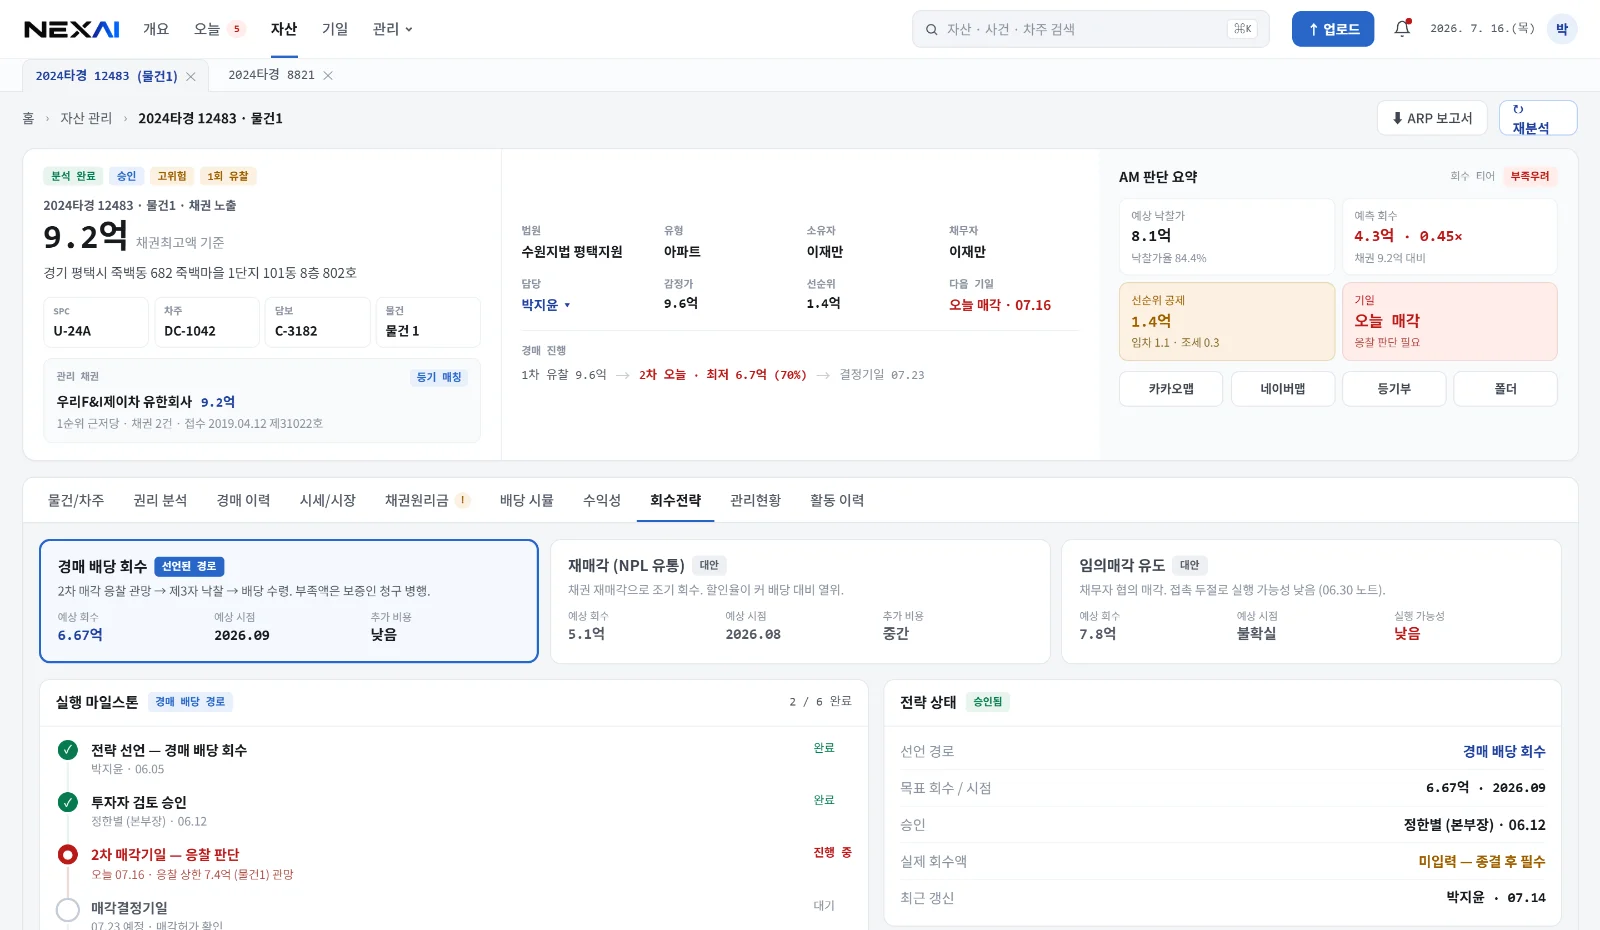Go to 기일 in top navigation
This screenshot has height=930, width=1600.
(335, 29)
